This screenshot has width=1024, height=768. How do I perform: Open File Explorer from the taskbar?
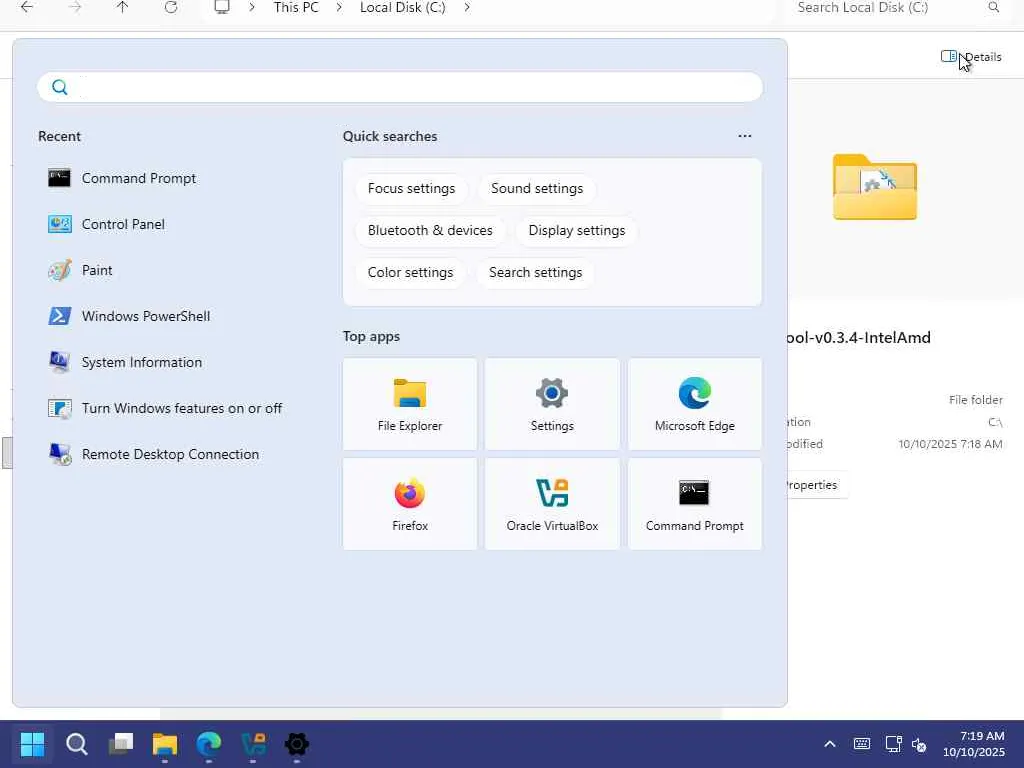pos(165,744)
